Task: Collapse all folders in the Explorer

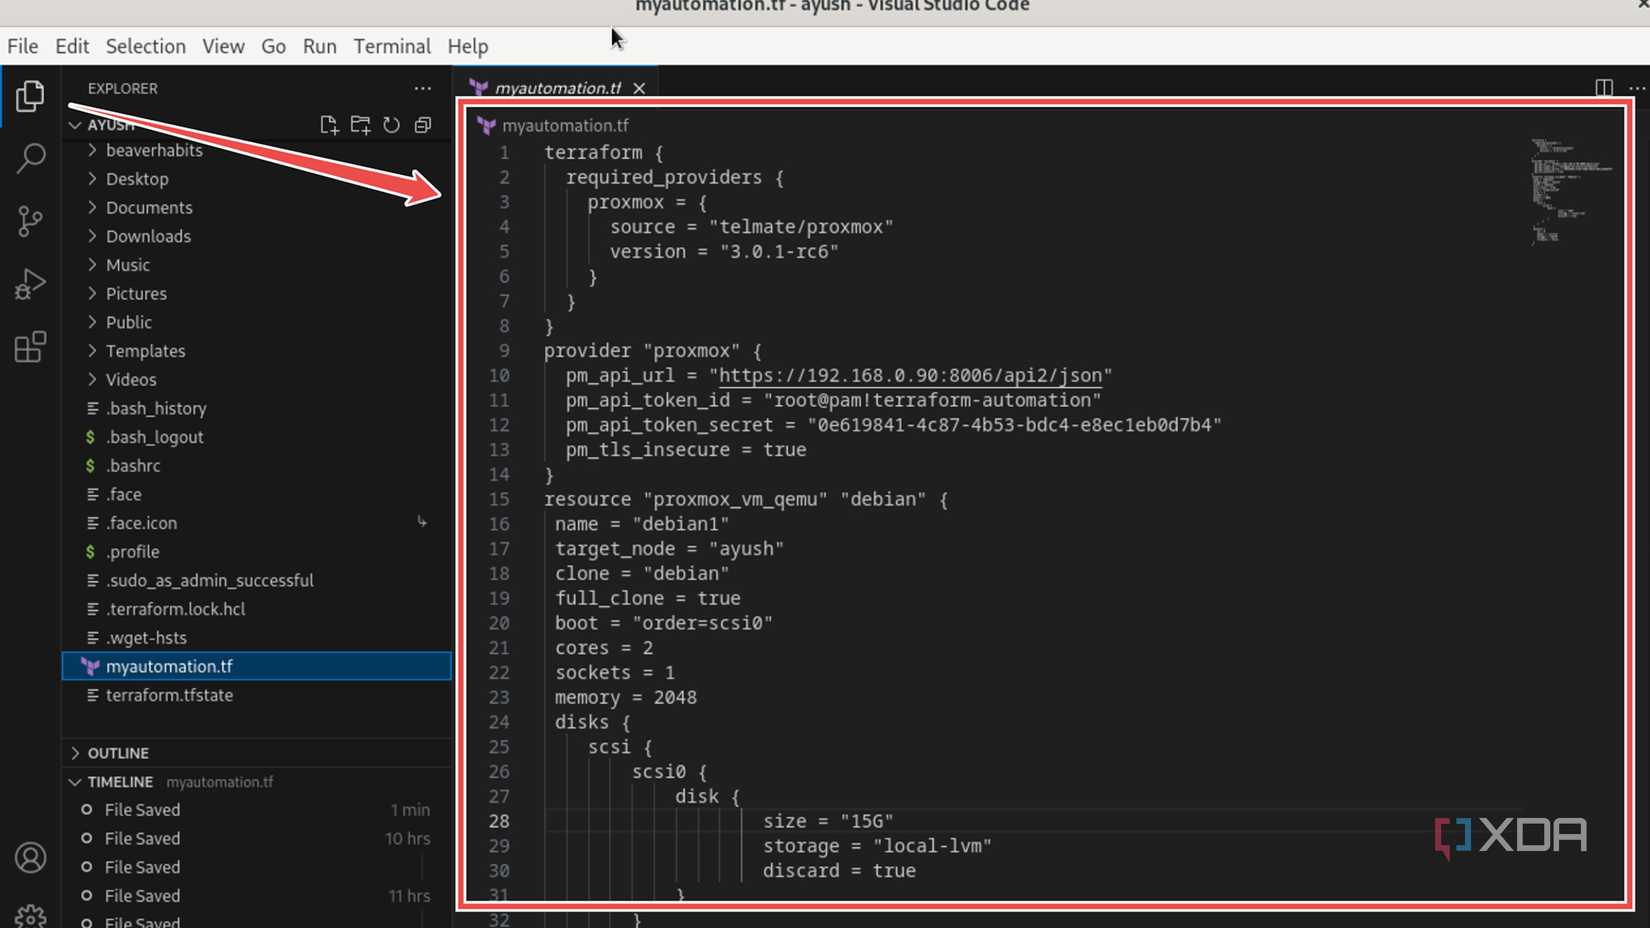Action: click(422, 124)
